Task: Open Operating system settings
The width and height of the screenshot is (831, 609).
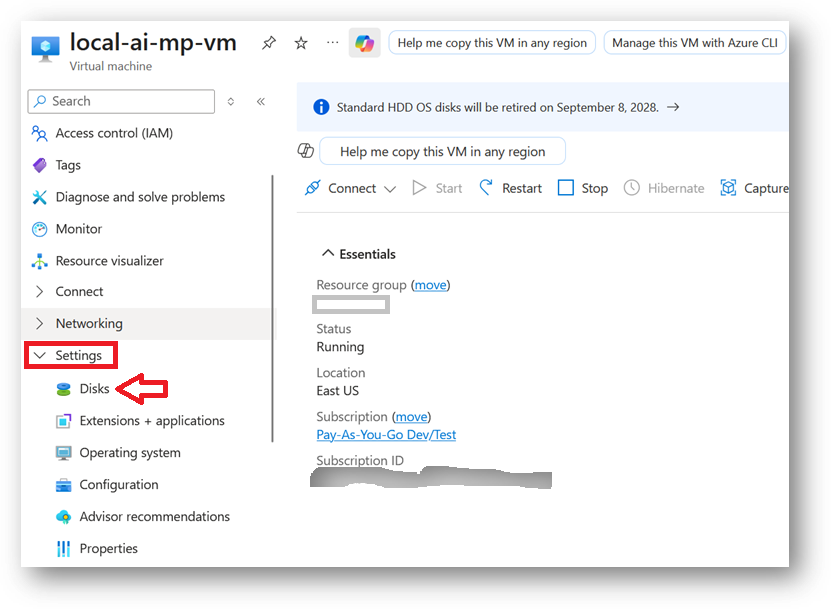Action: (x=130, y=453)
